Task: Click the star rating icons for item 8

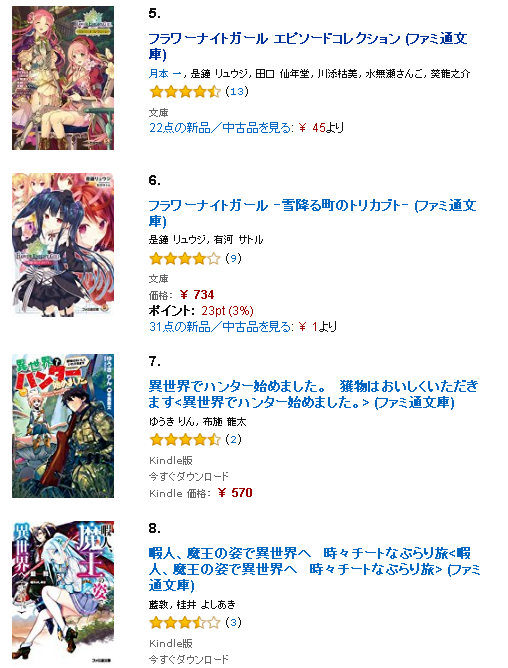Action: point(185,623)
